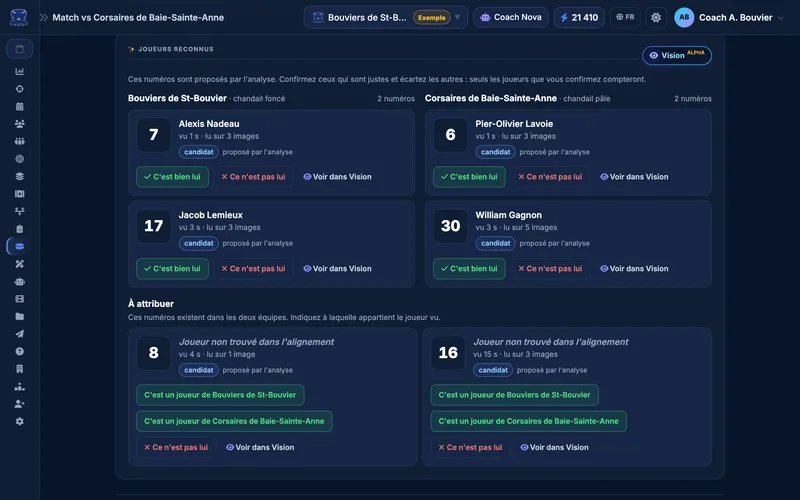View Jacob Lemieux in Vision
Viewport: 800px width, 500px height.
pos(337,268)
